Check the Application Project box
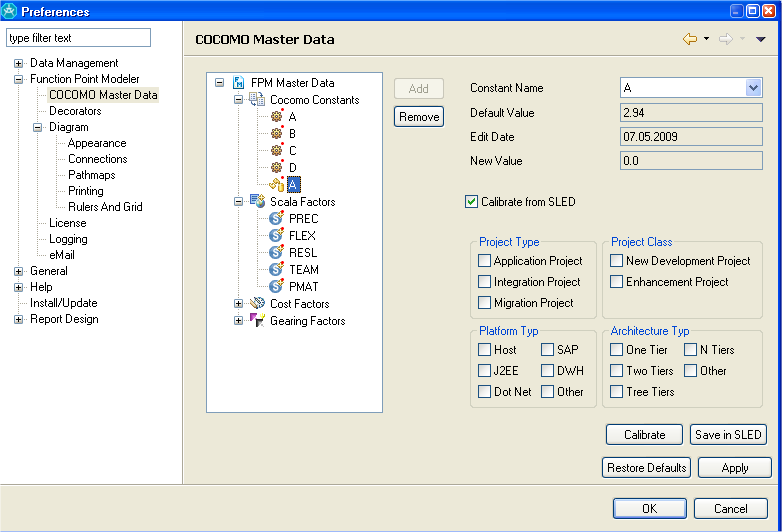 click(484, 260)
